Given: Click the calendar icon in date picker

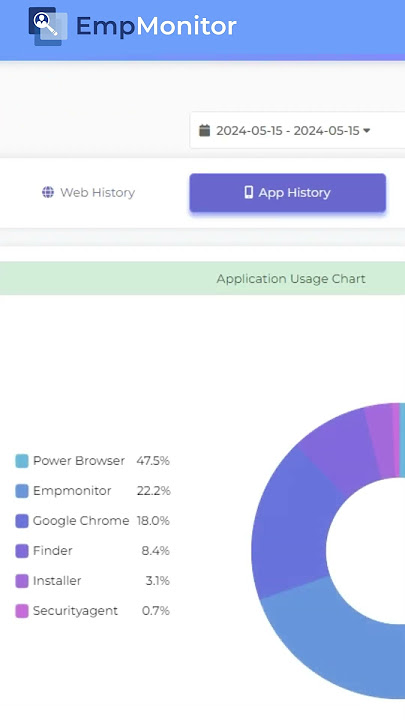Looking at the screenshot, I should coord(204,130).
